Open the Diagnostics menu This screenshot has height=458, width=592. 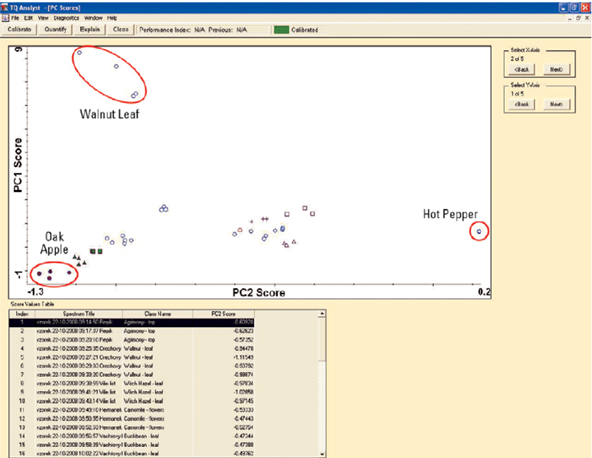(x=66, y=18)
